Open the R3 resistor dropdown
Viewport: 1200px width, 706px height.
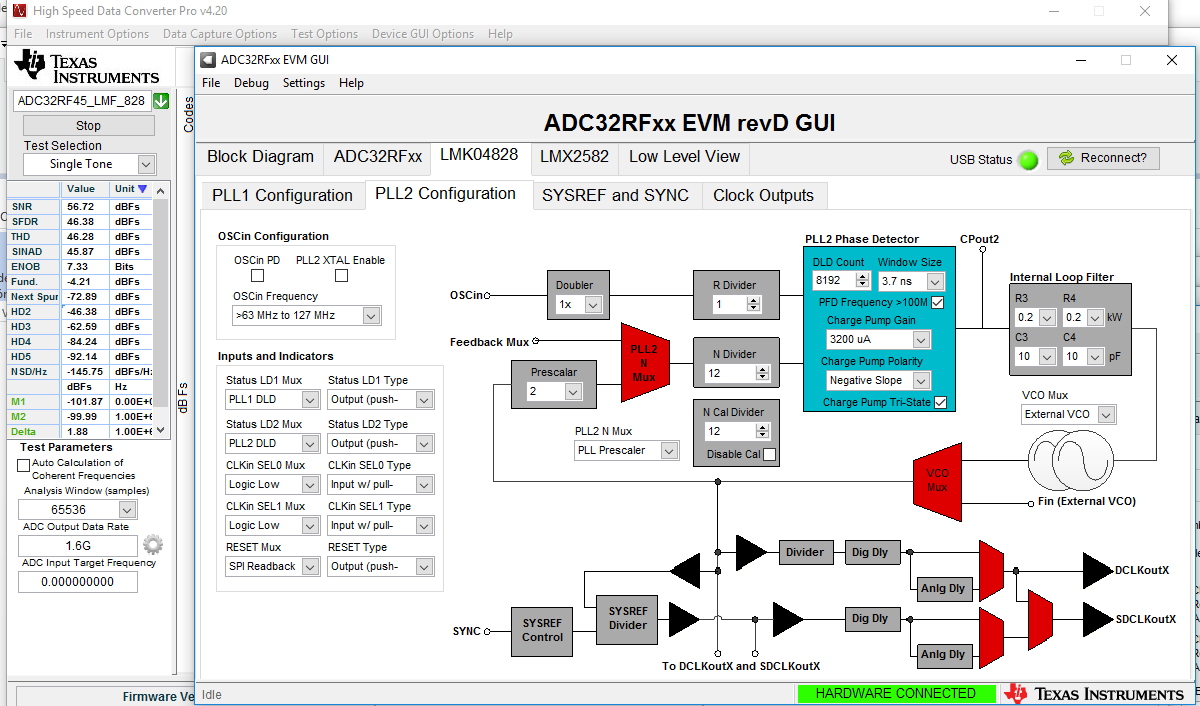(x=1047, y=318)
